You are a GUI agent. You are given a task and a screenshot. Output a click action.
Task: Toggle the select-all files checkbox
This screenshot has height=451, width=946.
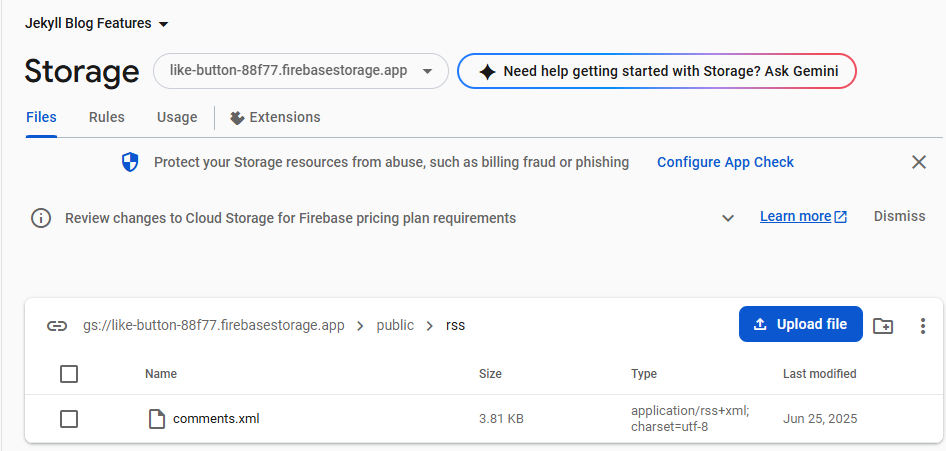click(x=69, y=374)
